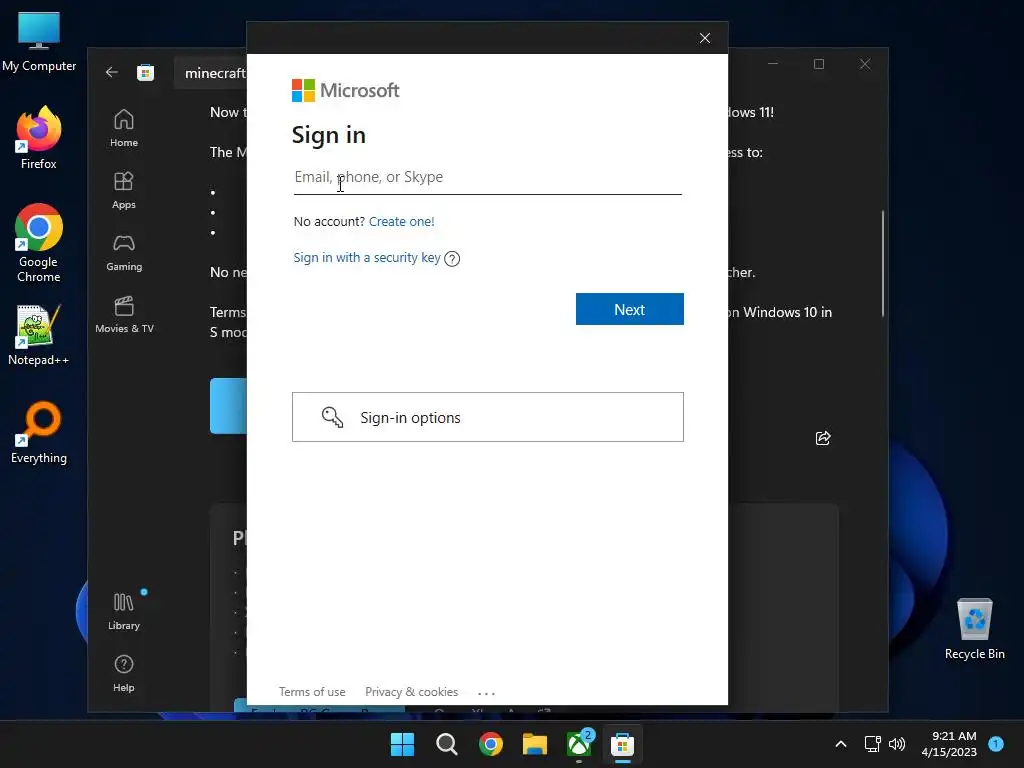Open clock showing 9:21 AM
Image resolution: width=1024 pixels, height=768 pixels.
tap(950, 744)
